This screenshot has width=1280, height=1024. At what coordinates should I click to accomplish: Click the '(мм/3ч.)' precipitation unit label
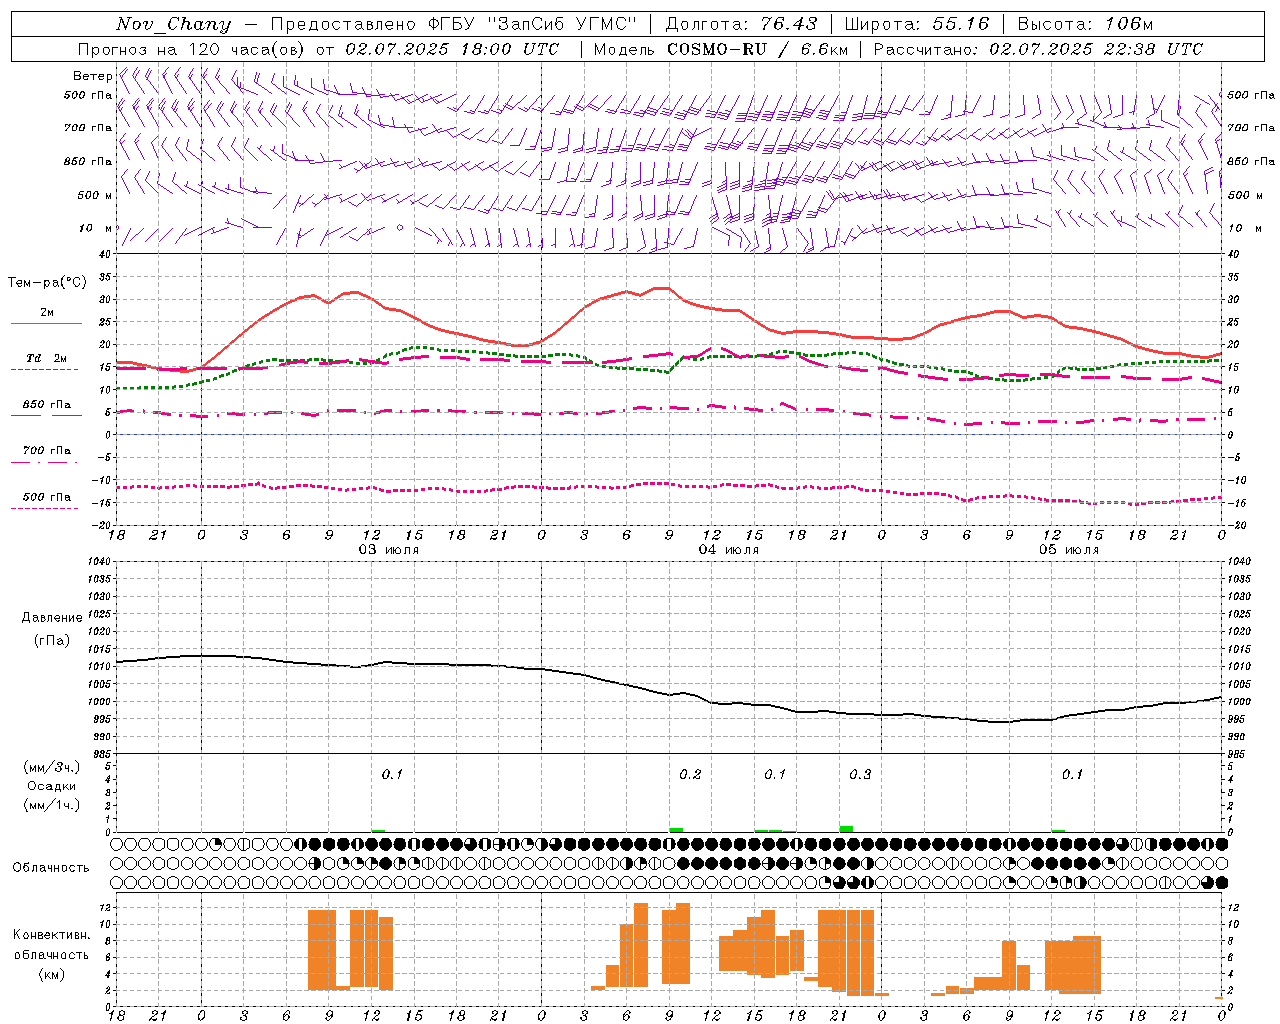52,767
